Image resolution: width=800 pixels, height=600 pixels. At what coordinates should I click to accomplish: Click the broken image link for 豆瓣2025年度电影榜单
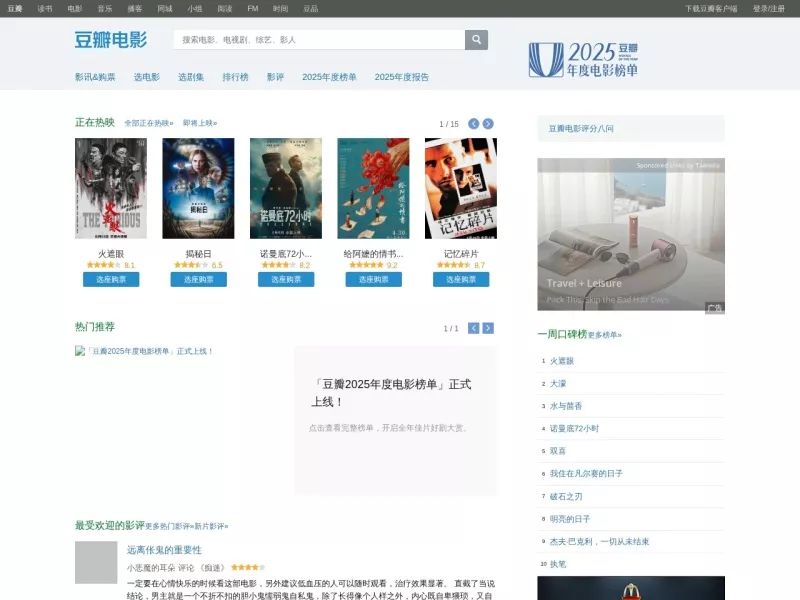click(144, 351)
